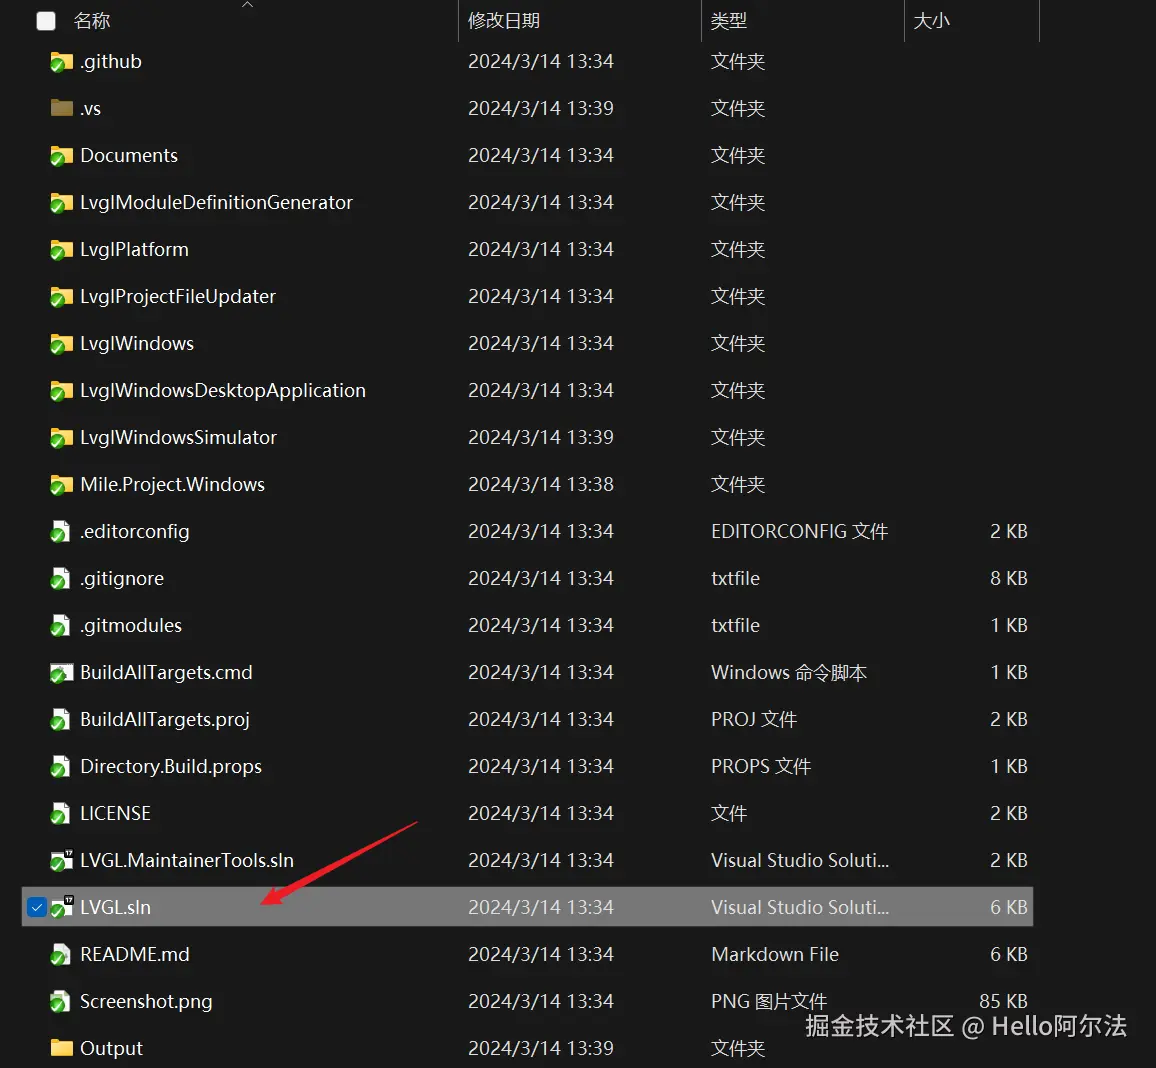Select the Mile.Project.Windows folder name

point(173,484)
